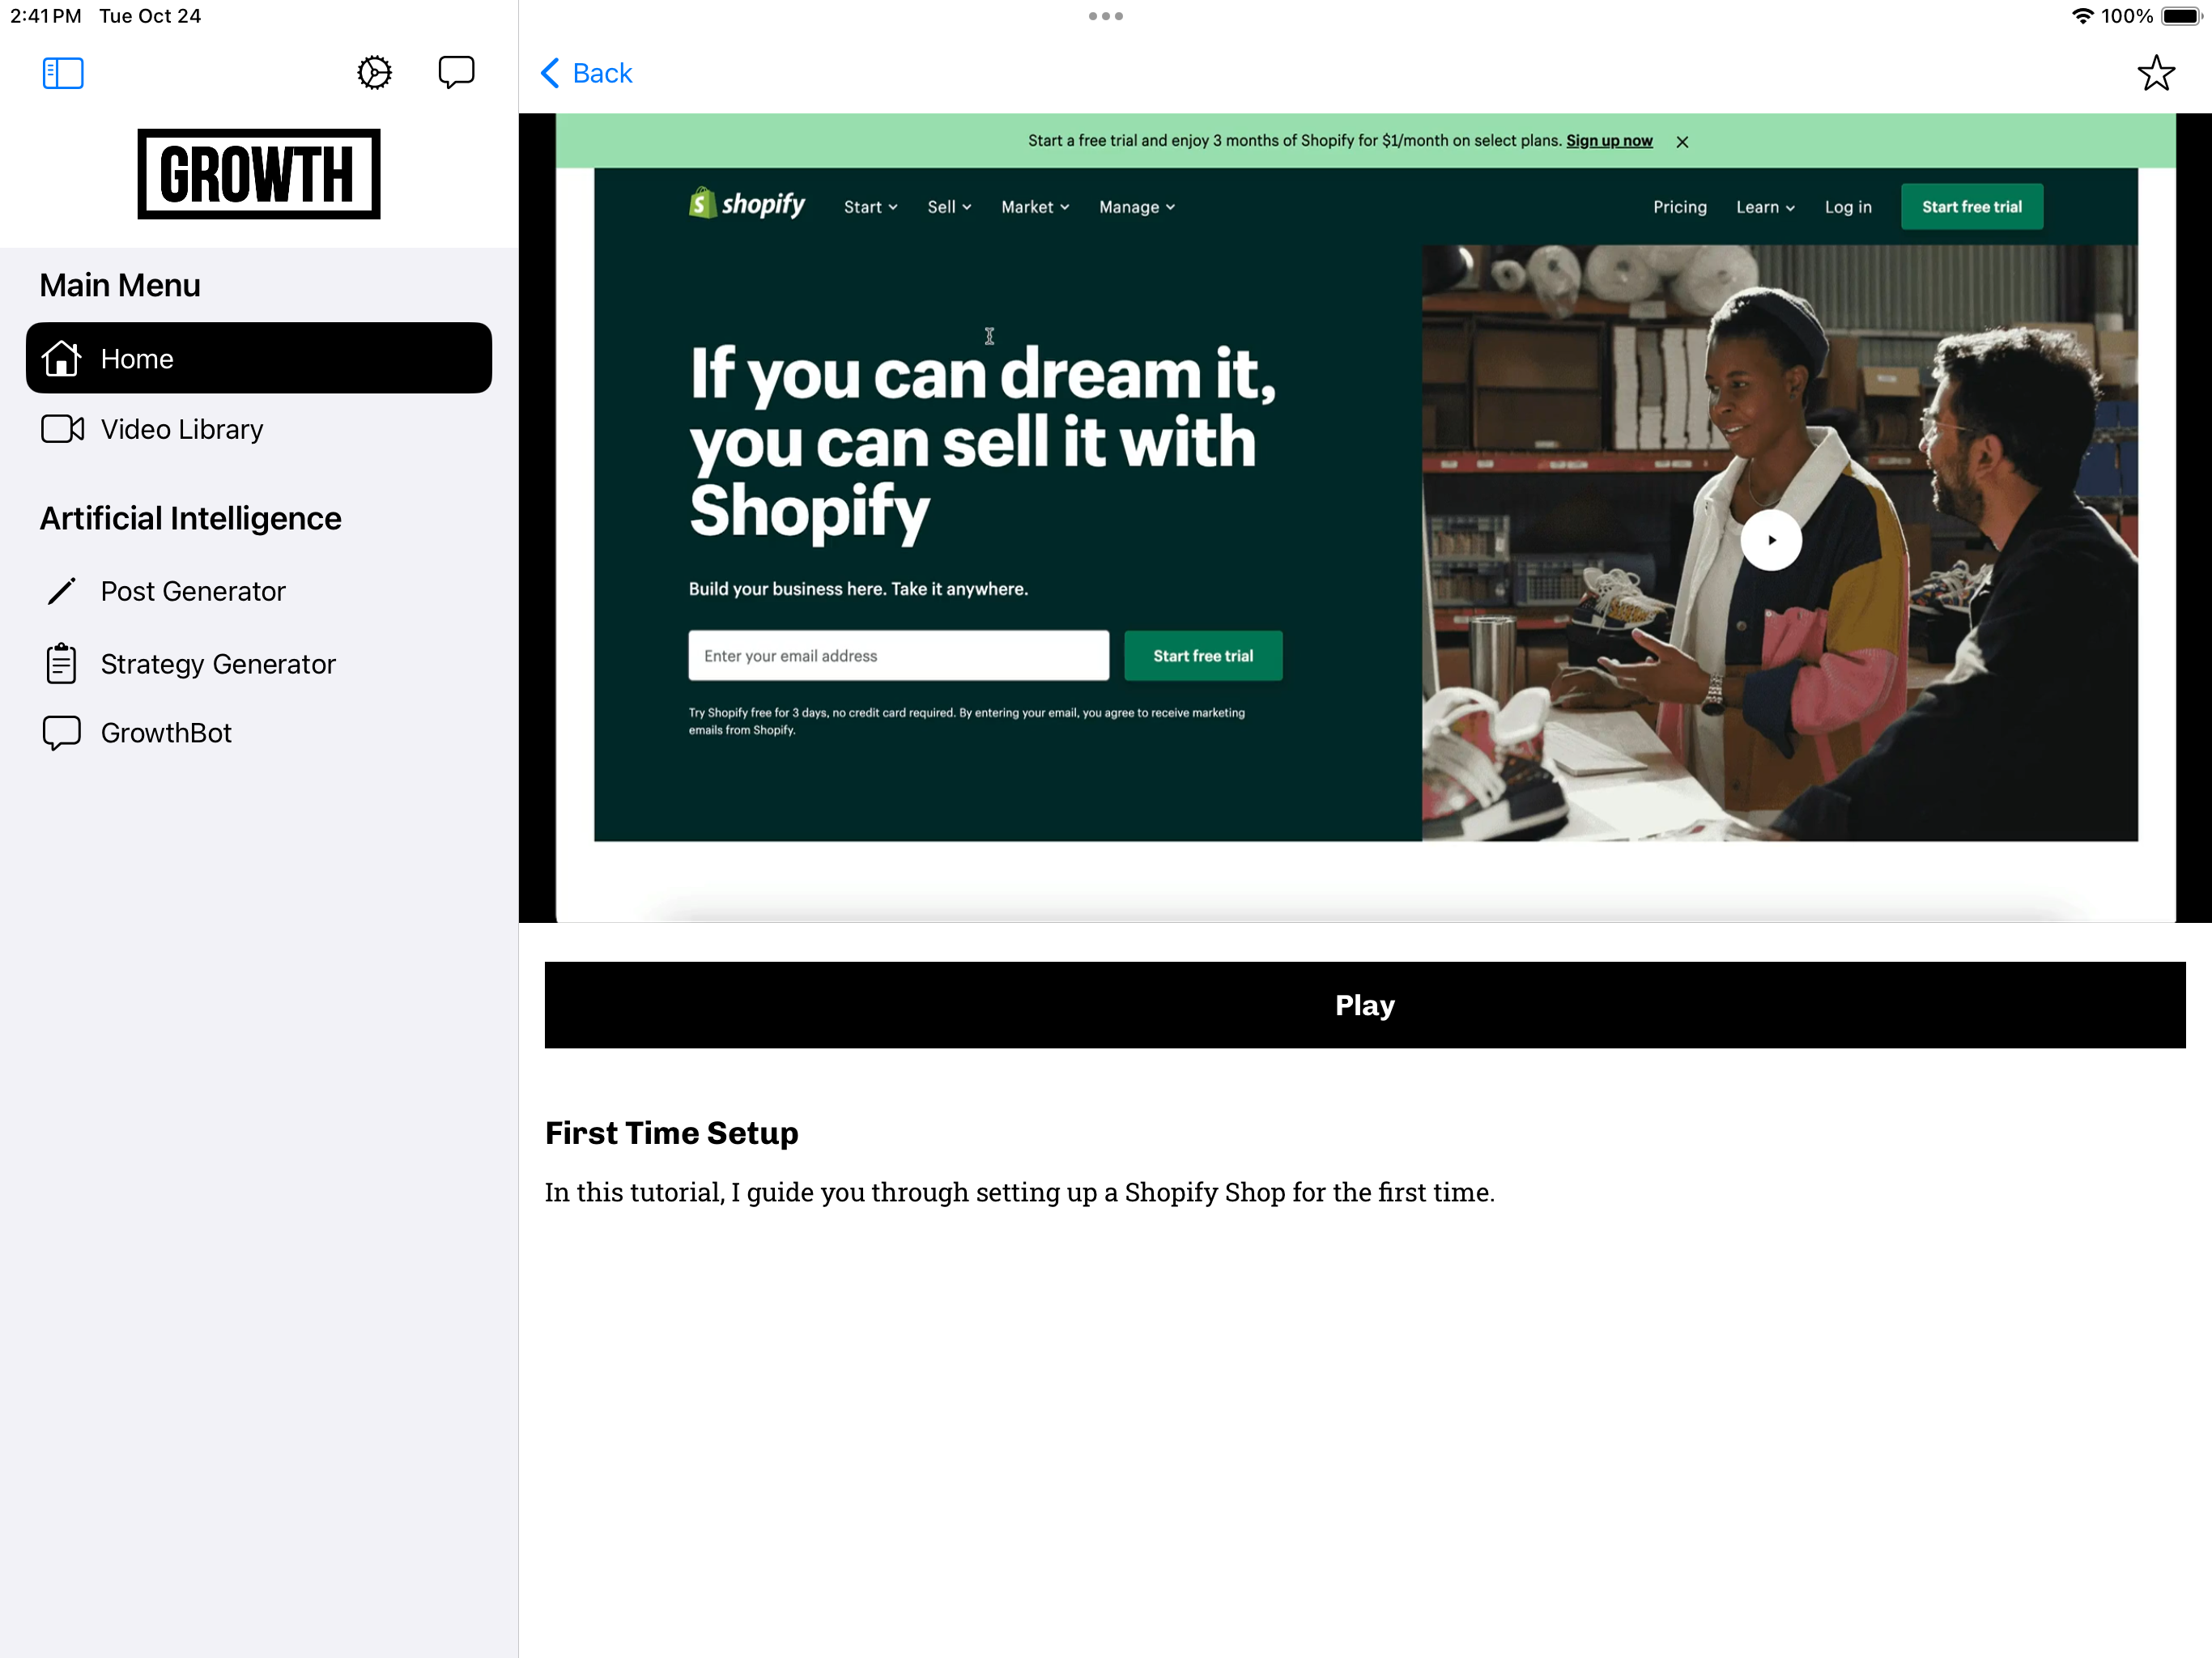Viewport: 2212px width, 1658px height.
Task: Tap the battery icon in status bar
Action: 2182,16
